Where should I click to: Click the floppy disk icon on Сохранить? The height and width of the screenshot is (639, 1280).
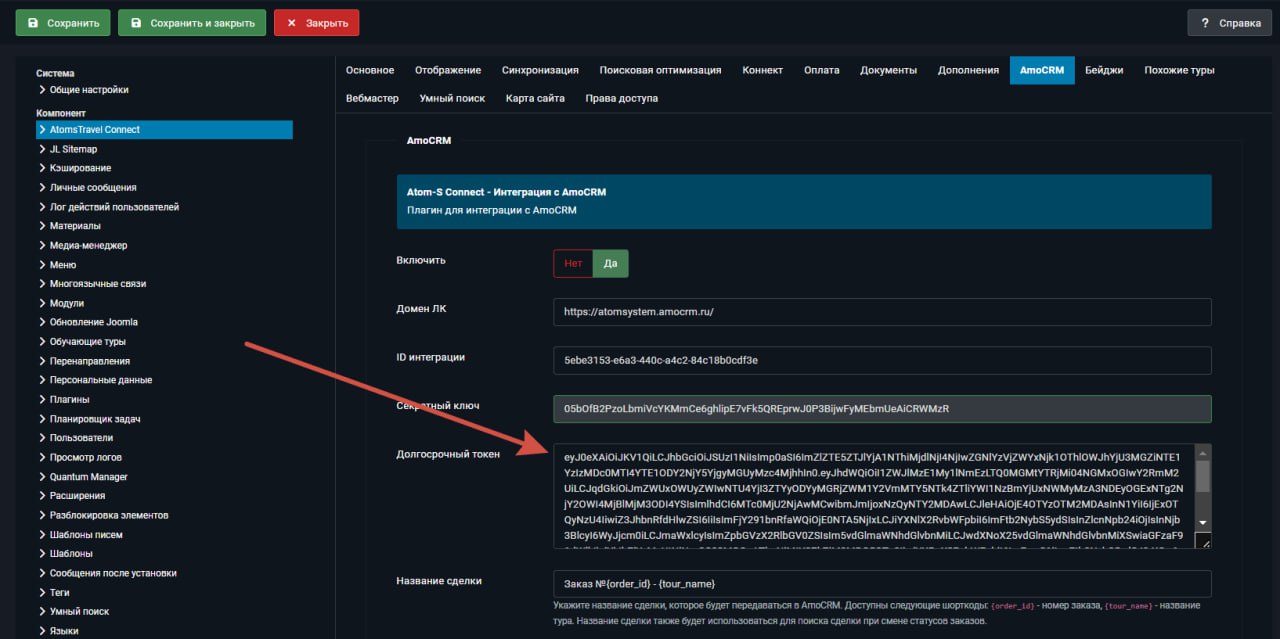(x=34, y=23)
